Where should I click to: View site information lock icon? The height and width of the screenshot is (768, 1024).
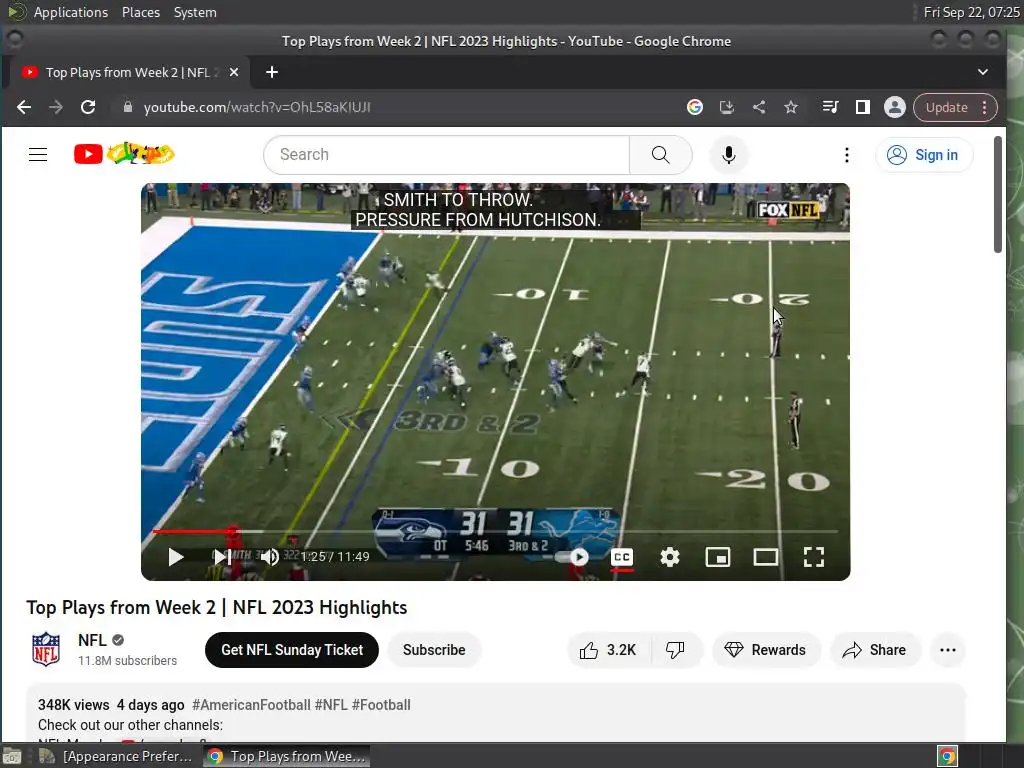point(128,107)
